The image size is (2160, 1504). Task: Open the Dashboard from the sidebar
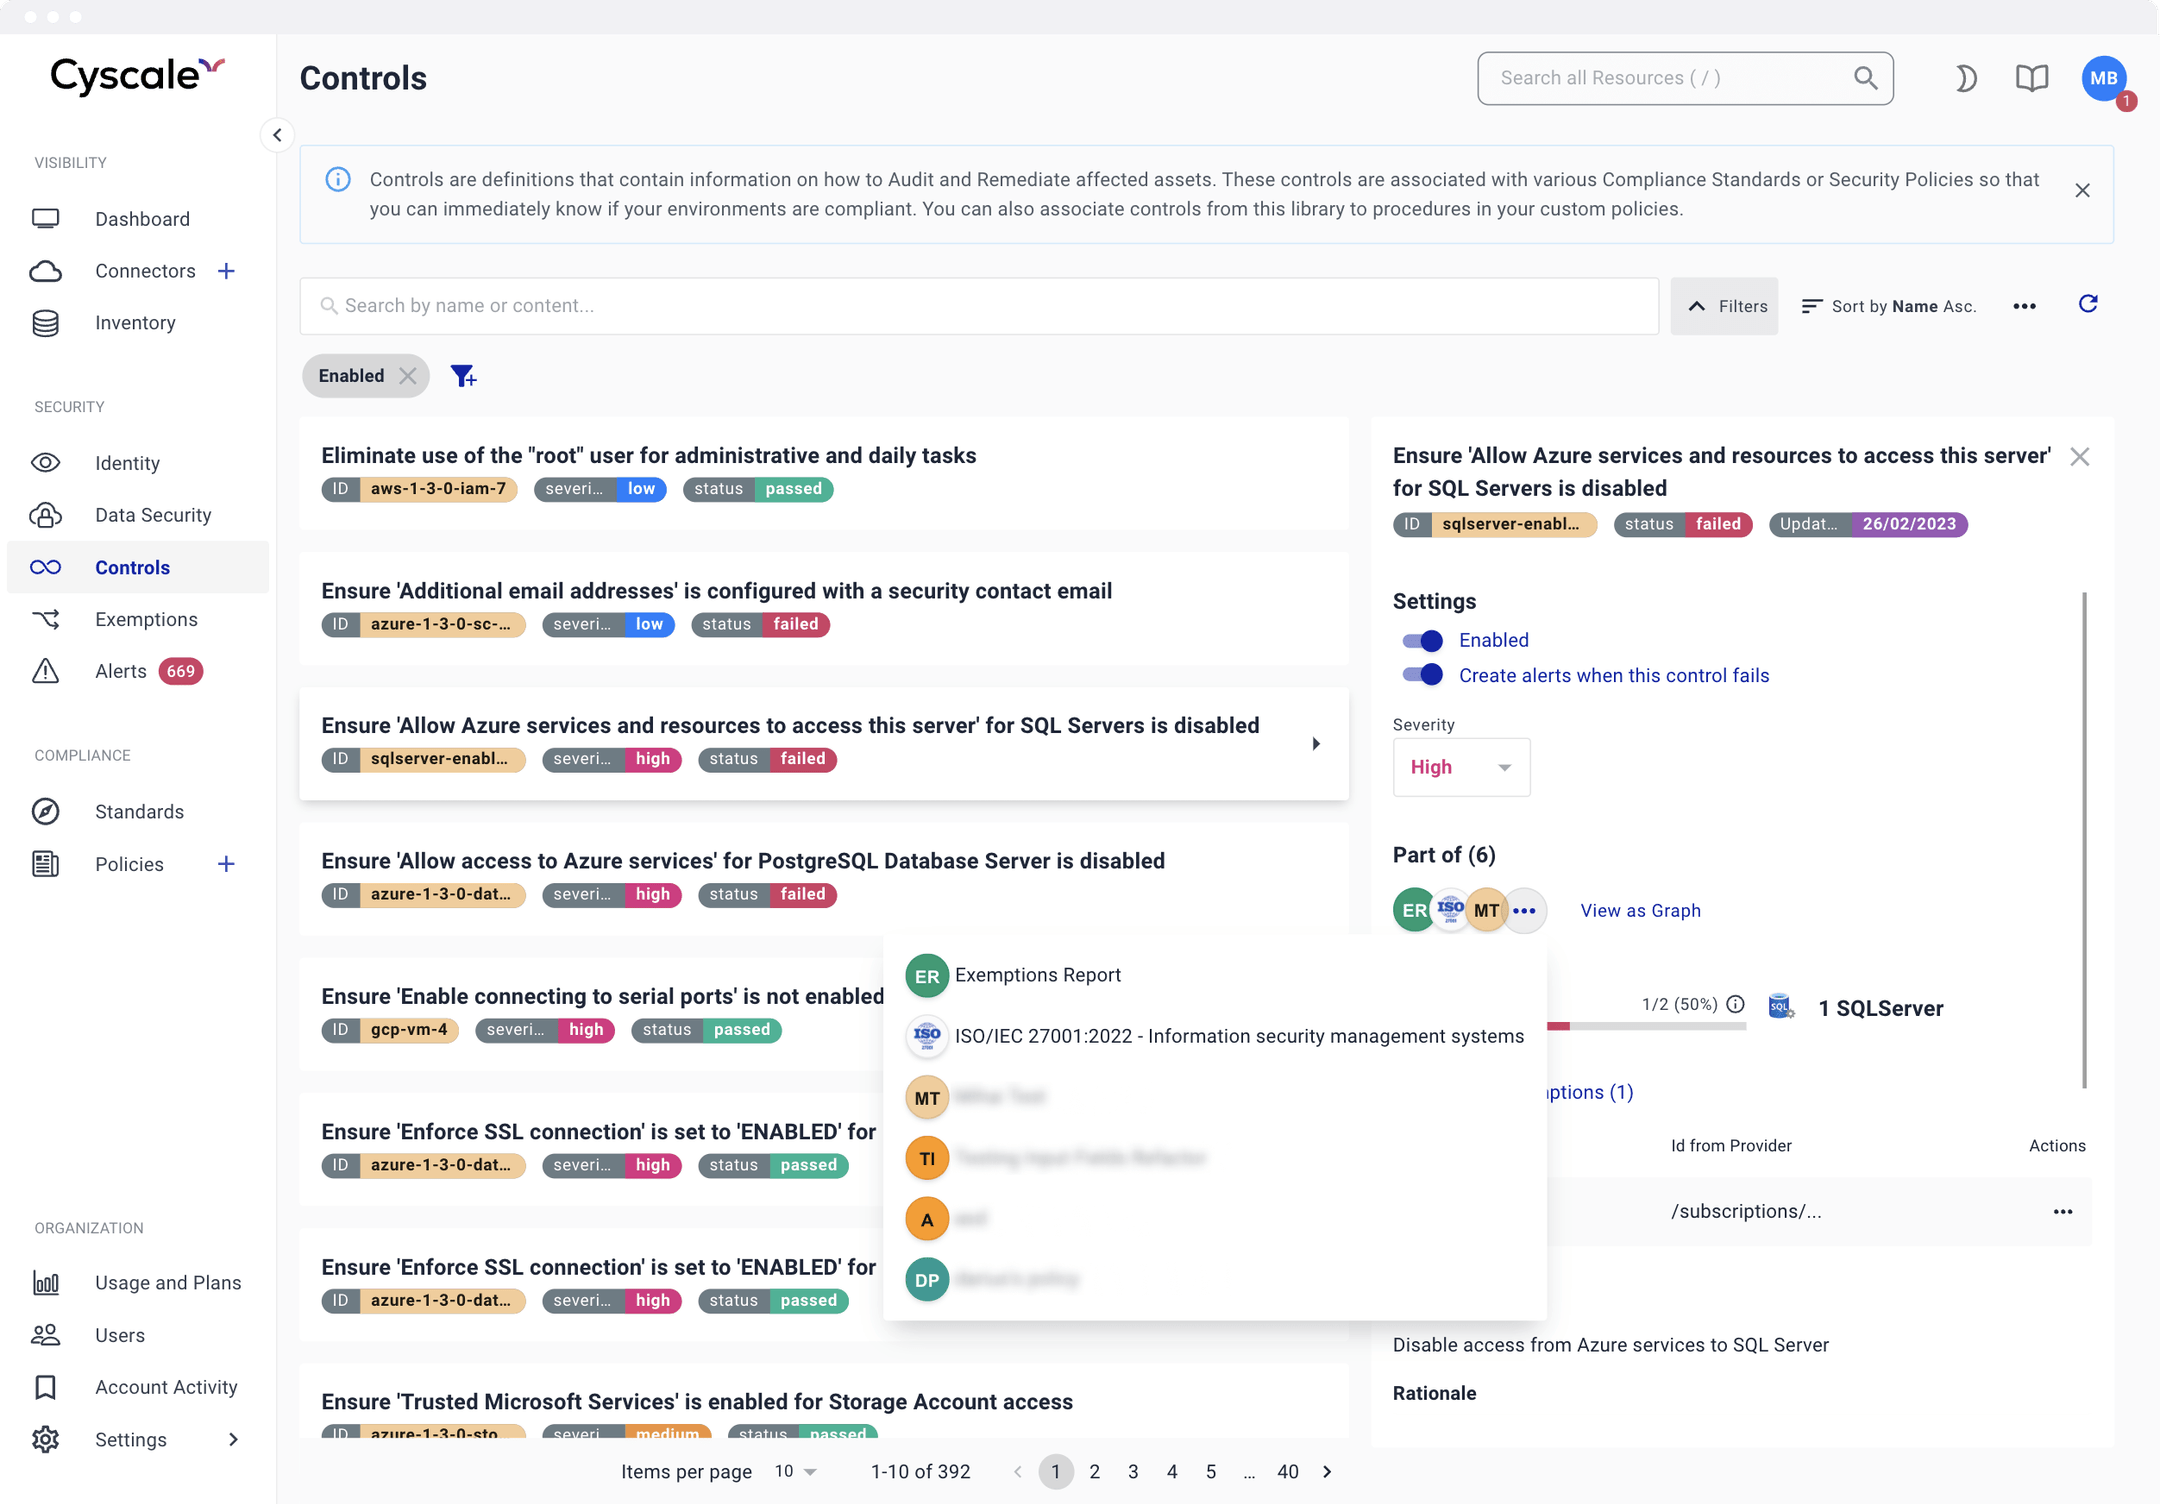(142, 218)
